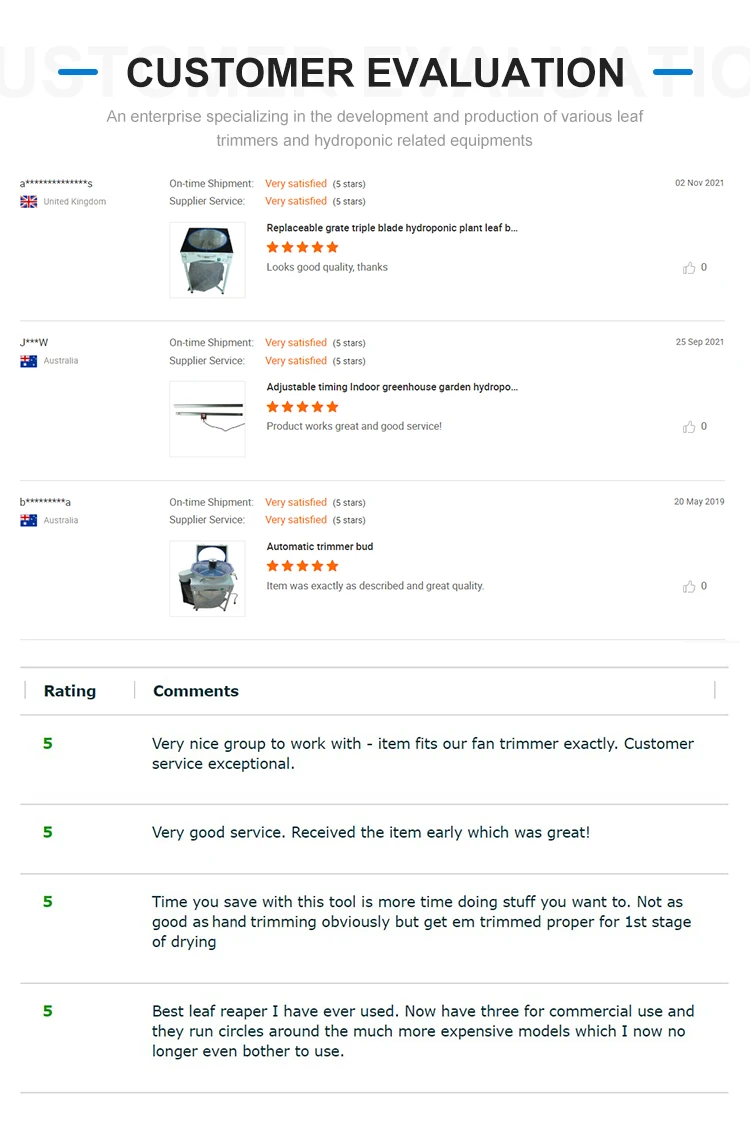Click the United Kingdom flag icon
Image resolution: width=750 pixels, height=1140 pixels.
coord(29,202)
